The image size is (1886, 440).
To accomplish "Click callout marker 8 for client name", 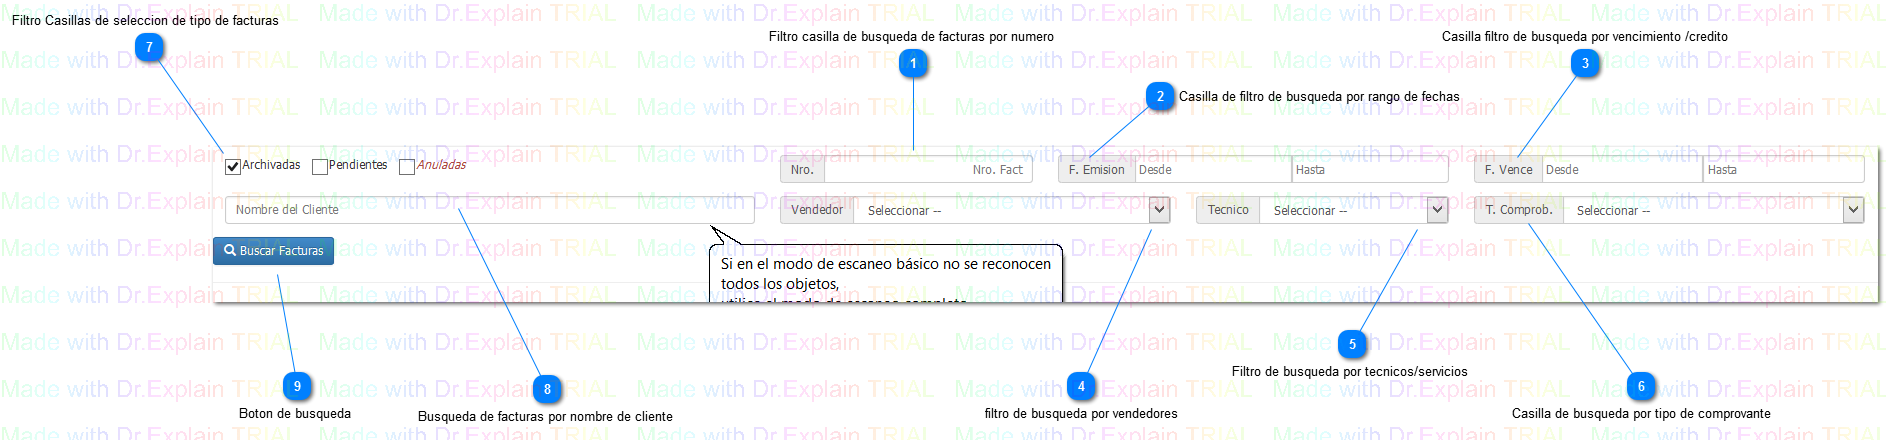I will (547, 389).
